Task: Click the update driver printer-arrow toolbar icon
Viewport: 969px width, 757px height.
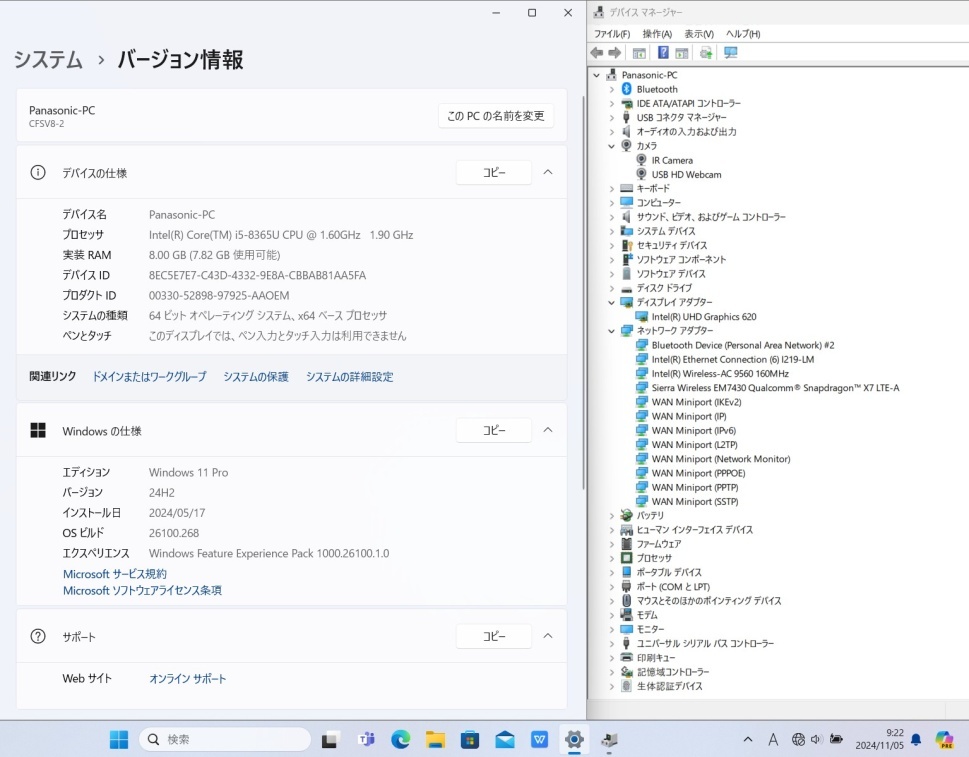Action: point(706,53)
